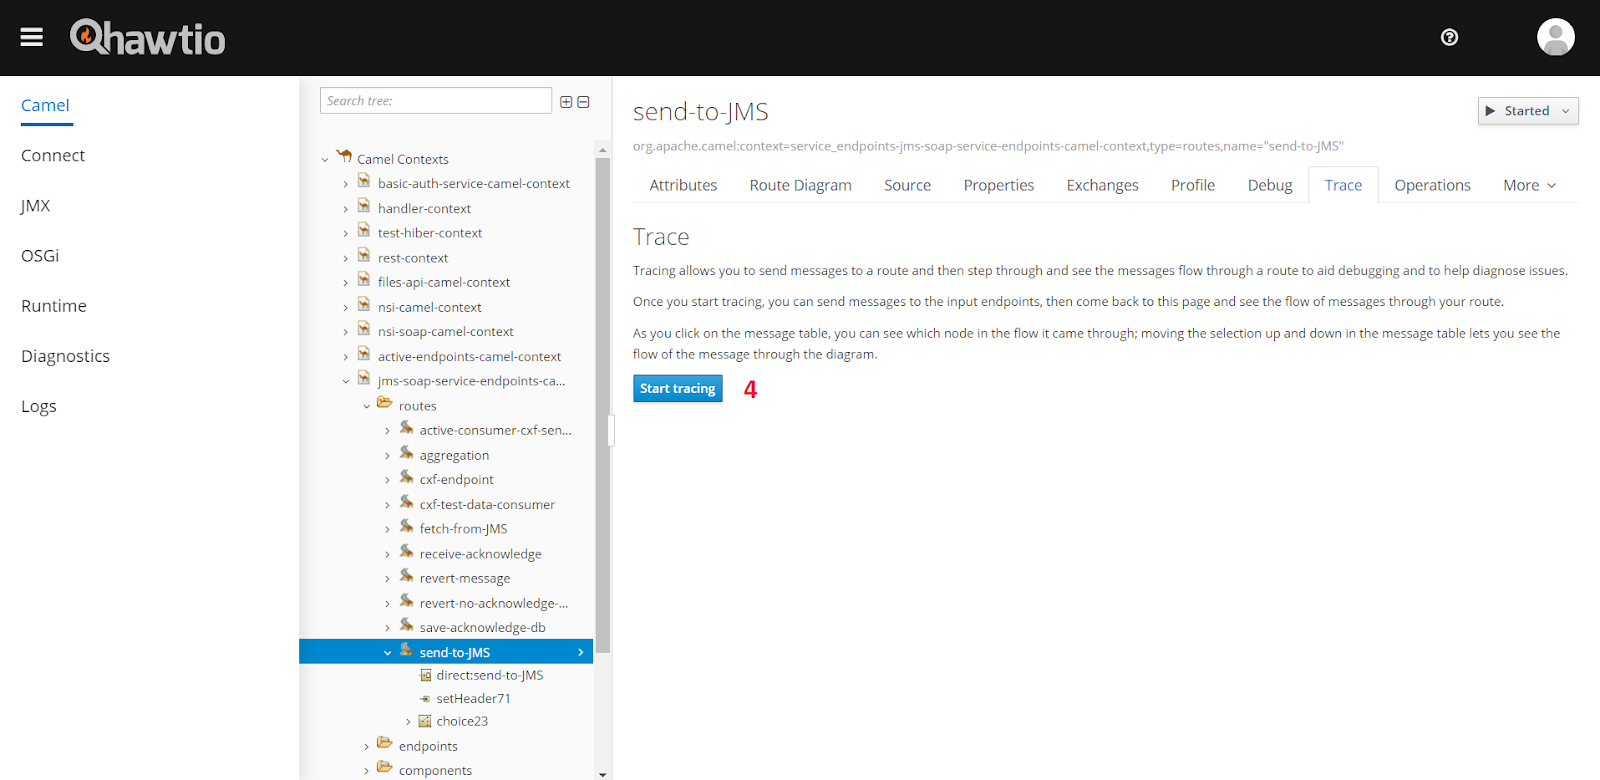This screenshot has height=780, width=1600.
Task: Expand all tree nodes icon
Action: coord(566,102)
